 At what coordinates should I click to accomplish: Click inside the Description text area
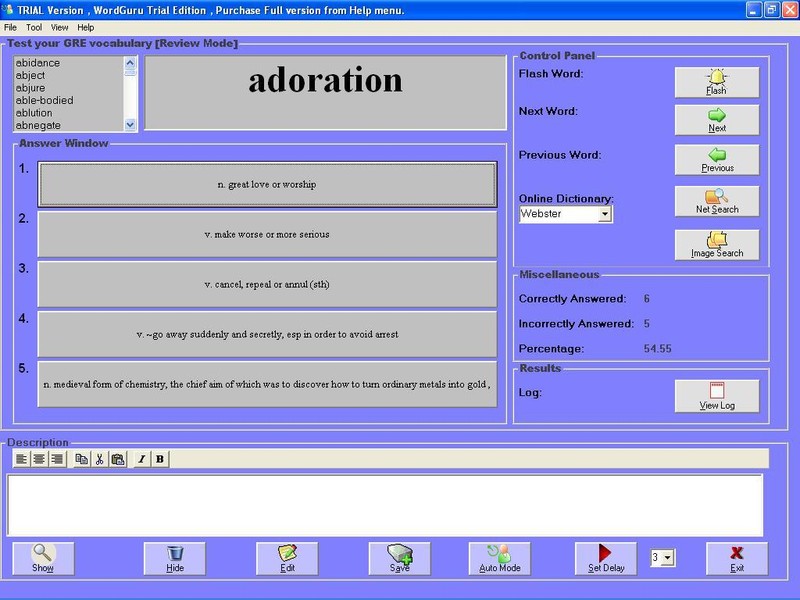tap(385, 505)
